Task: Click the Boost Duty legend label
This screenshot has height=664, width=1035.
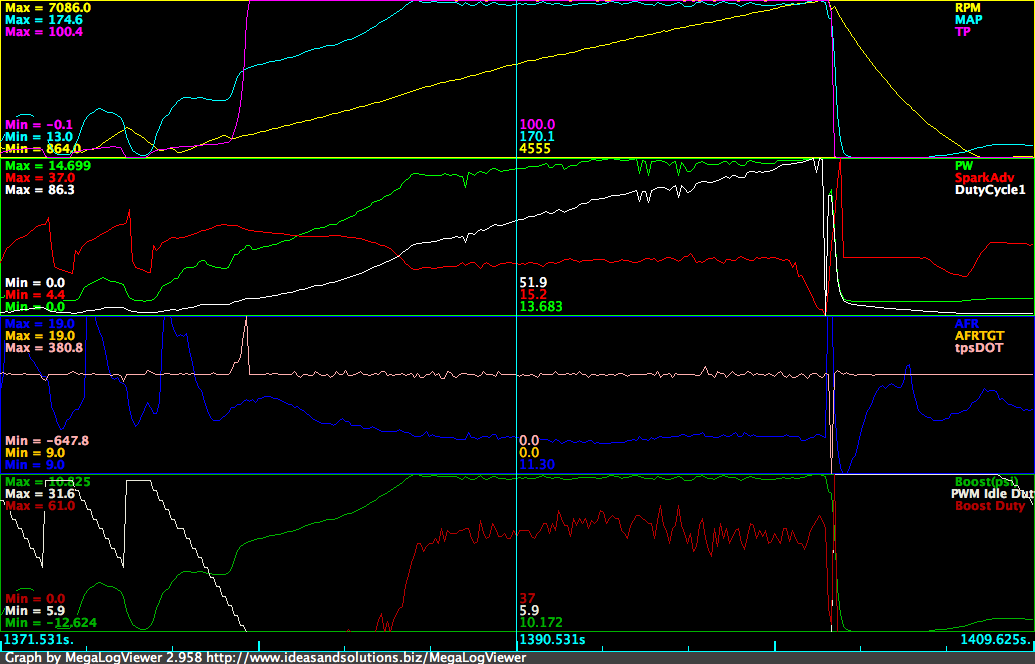Action: tap(989, 506)
